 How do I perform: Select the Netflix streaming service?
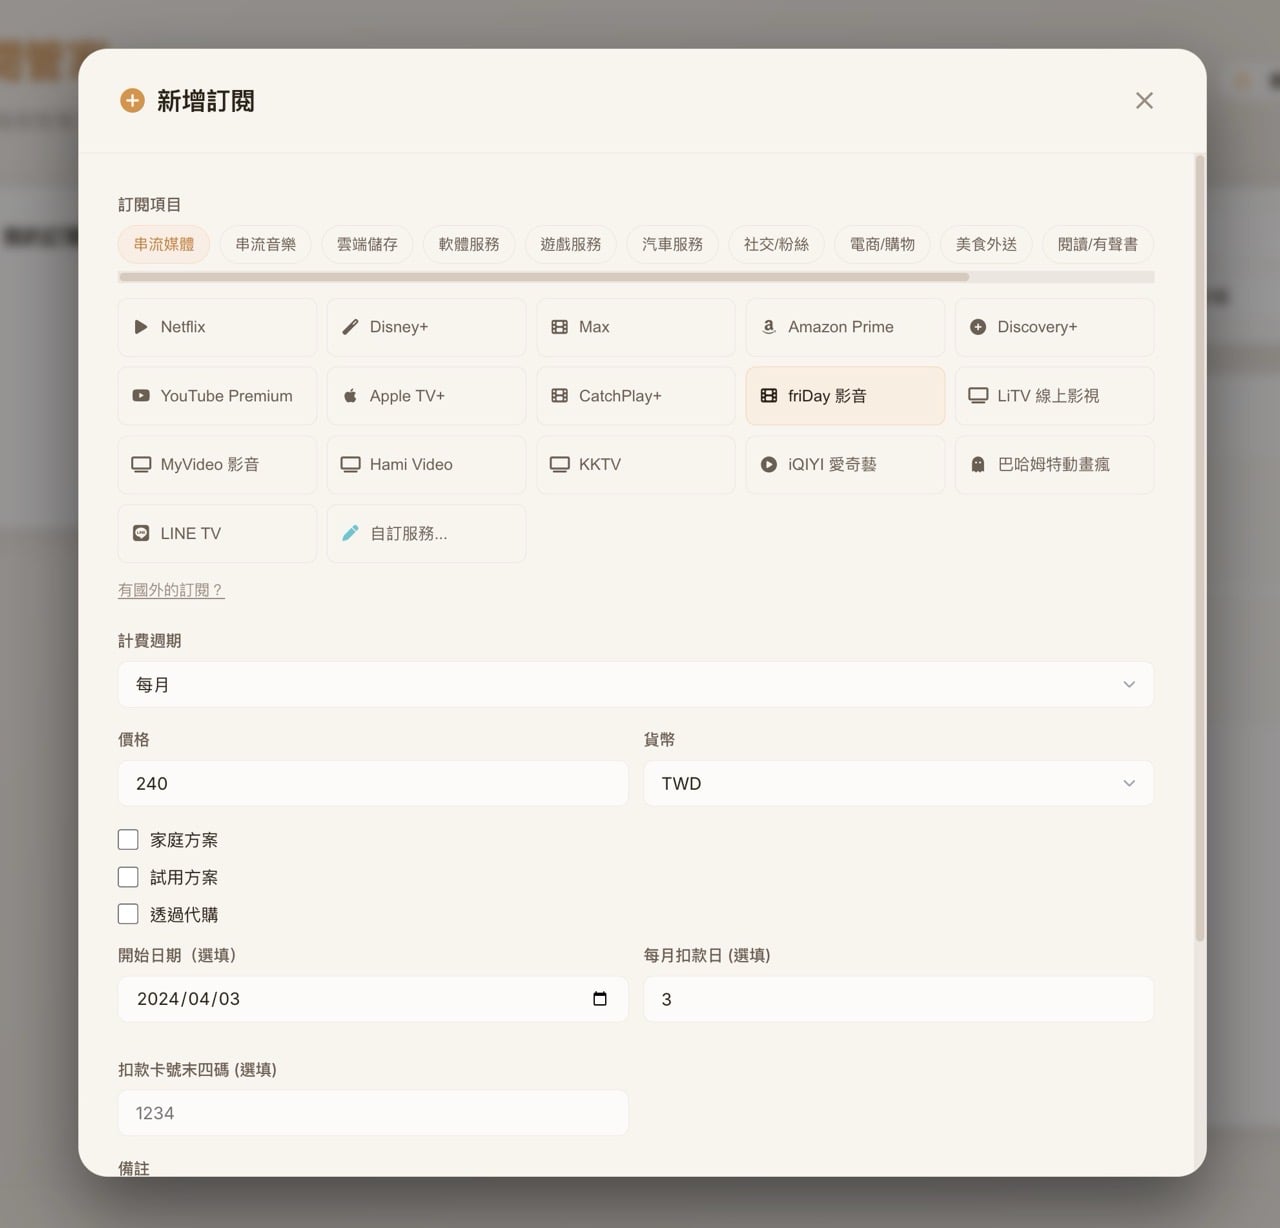point(216,327)
